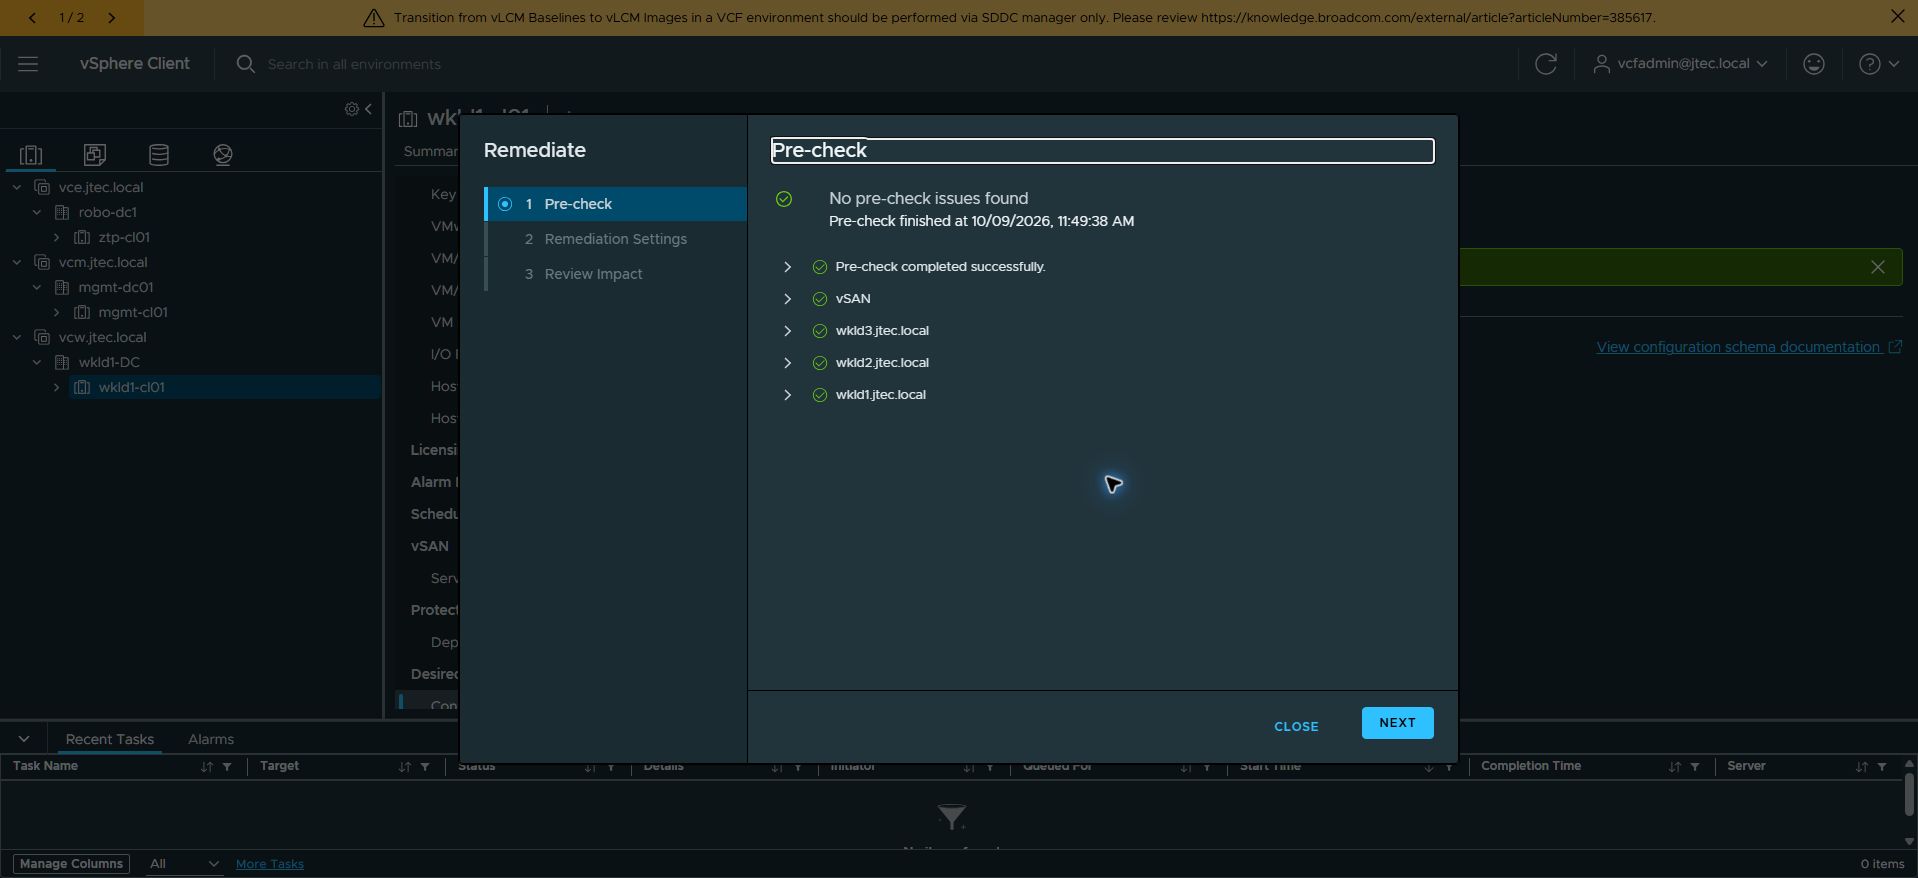Select Networking inventory view icon

click(x=223, y=155)
